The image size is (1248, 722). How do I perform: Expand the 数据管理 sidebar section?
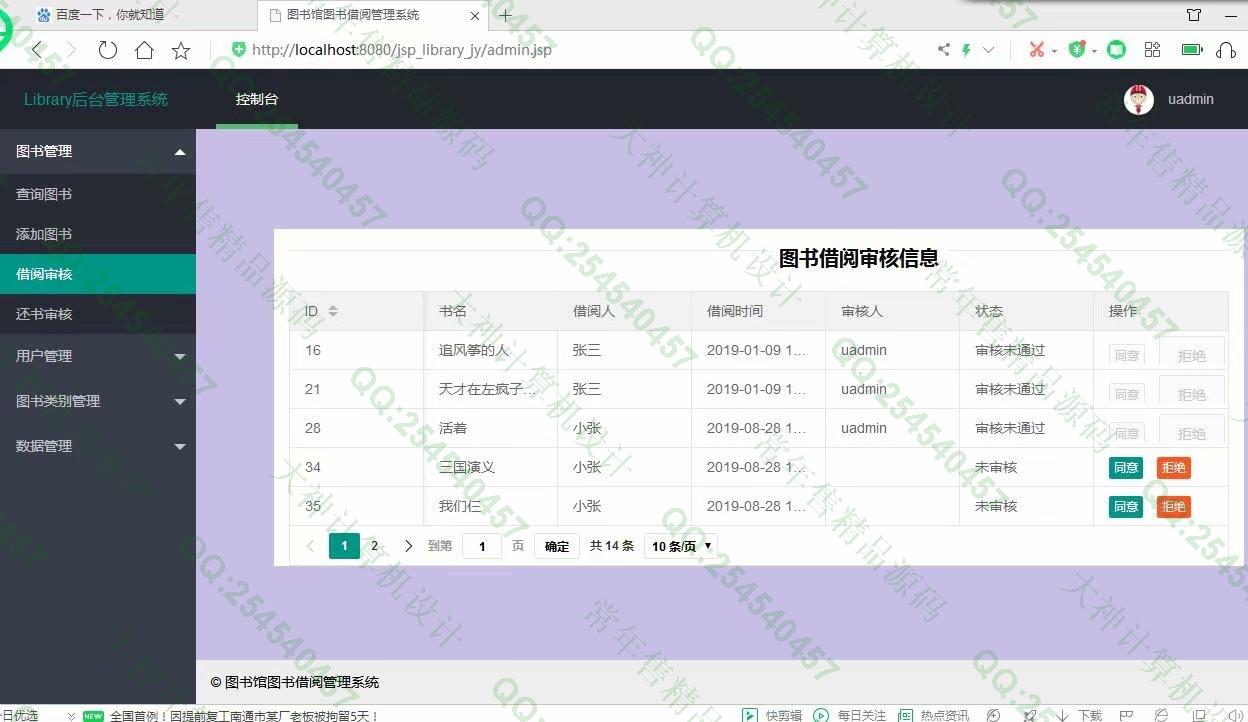(x=98, y=446)
